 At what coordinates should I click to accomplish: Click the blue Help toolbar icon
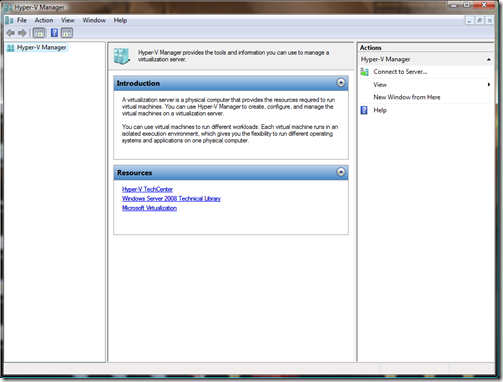(54, 33)
